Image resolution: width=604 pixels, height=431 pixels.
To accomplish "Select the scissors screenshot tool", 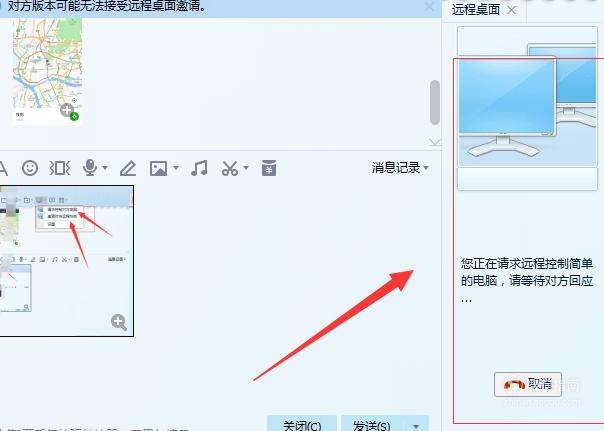I will [230, 168].
